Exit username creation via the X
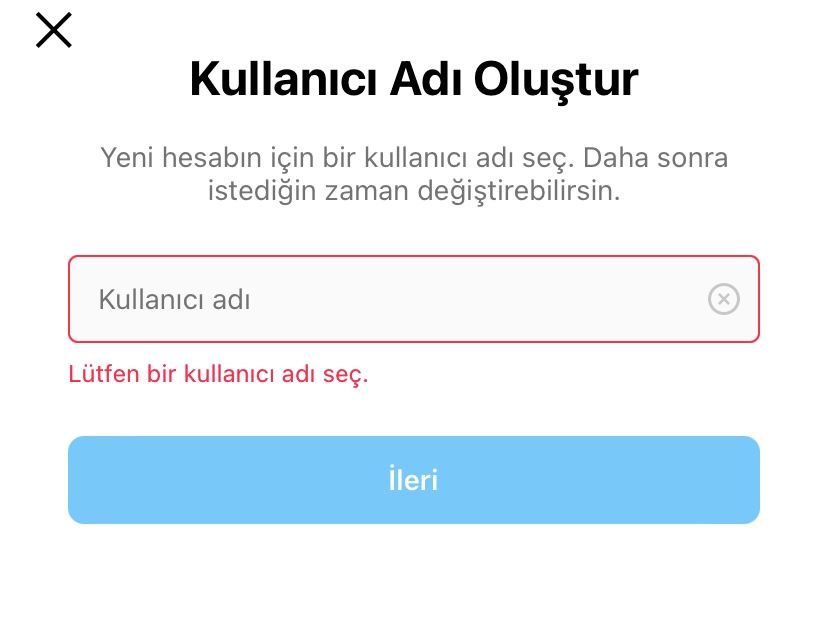The width and height of the screenshot is (828, 627). [54, 30]
